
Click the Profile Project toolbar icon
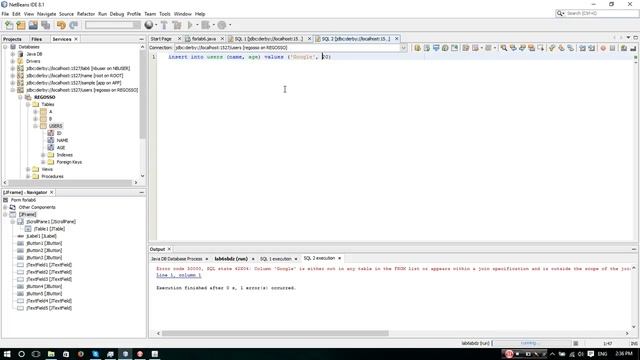pos(222,25)
